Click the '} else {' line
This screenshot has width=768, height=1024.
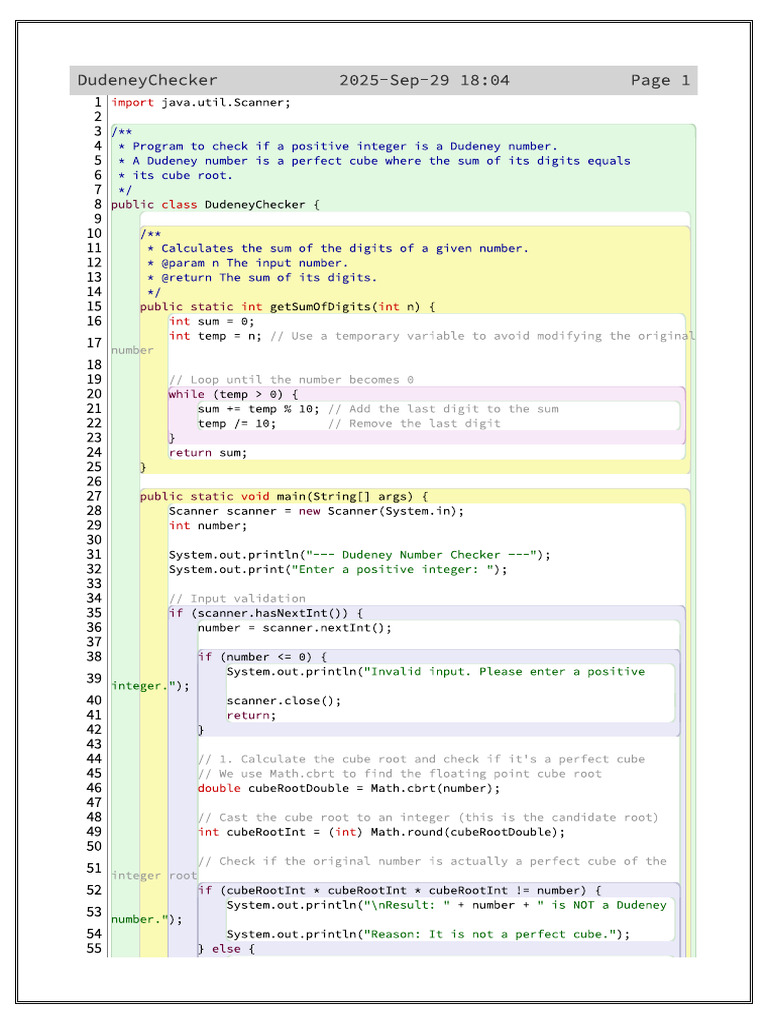[226, 949]
